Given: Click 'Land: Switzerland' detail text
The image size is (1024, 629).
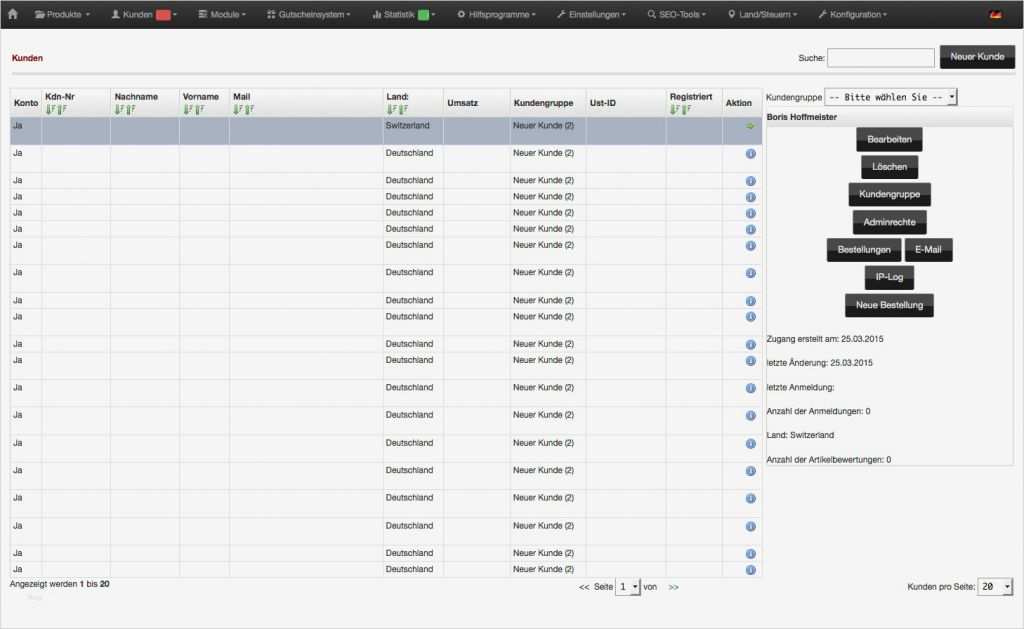Looking at the screenshot, I should click(x=800, y=435).
